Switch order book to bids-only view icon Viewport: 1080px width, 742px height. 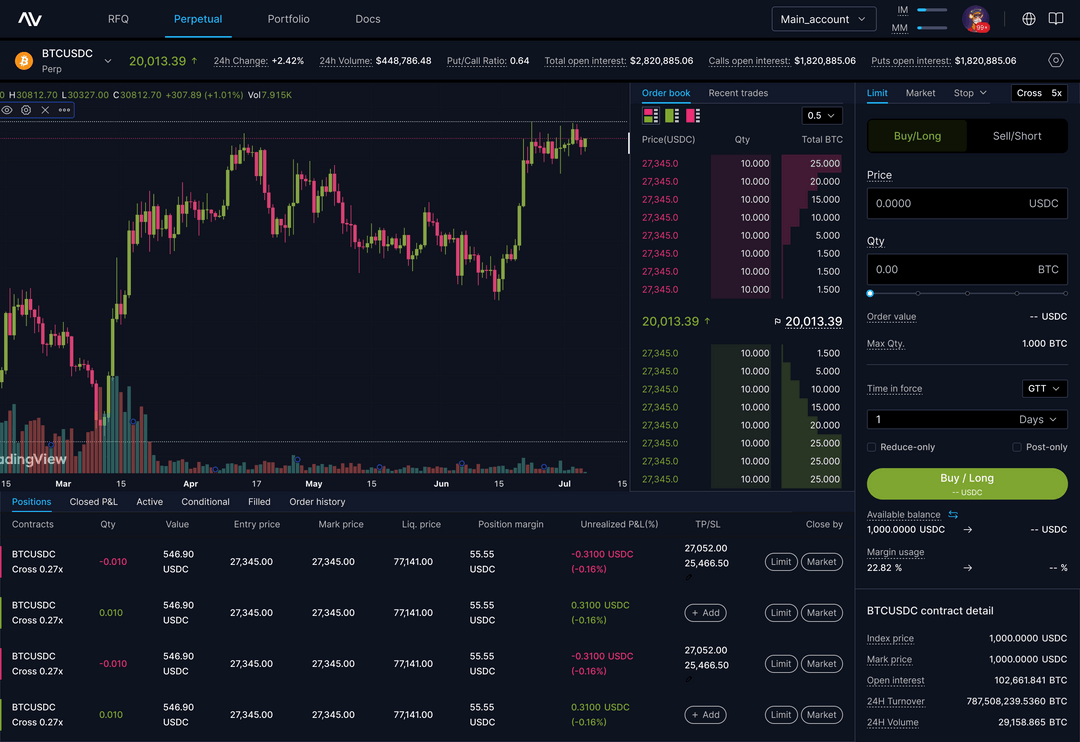click(x=671, y=115)
